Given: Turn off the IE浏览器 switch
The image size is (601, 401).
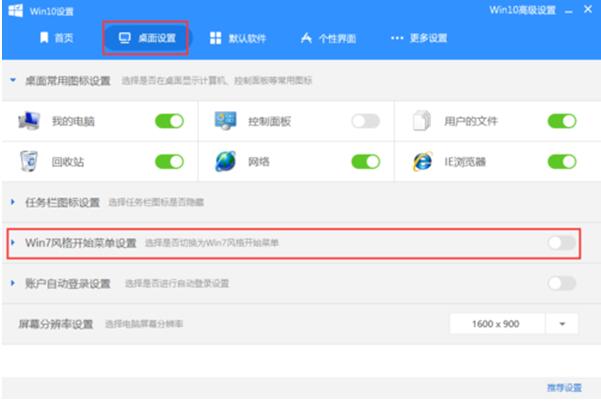Looking at the screenshot, I should pos(562,162).
